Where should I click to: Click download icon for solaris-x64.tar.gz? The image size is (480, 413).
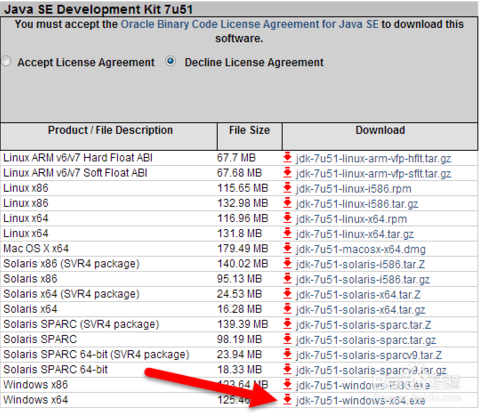tap(287, 309)
